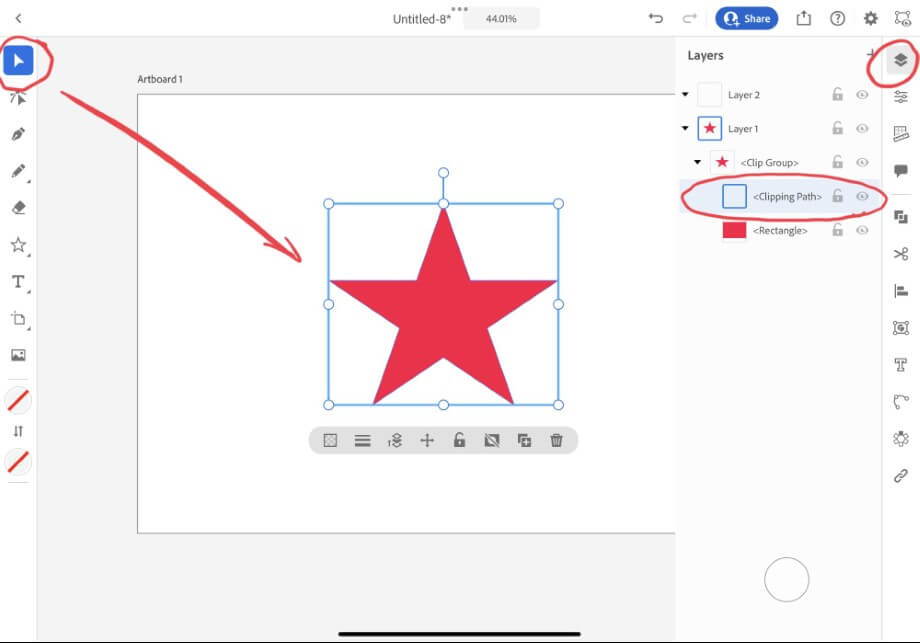Toggle lock on Layer 2
This screenshot has height=643, width=920.
pos(837,94)
